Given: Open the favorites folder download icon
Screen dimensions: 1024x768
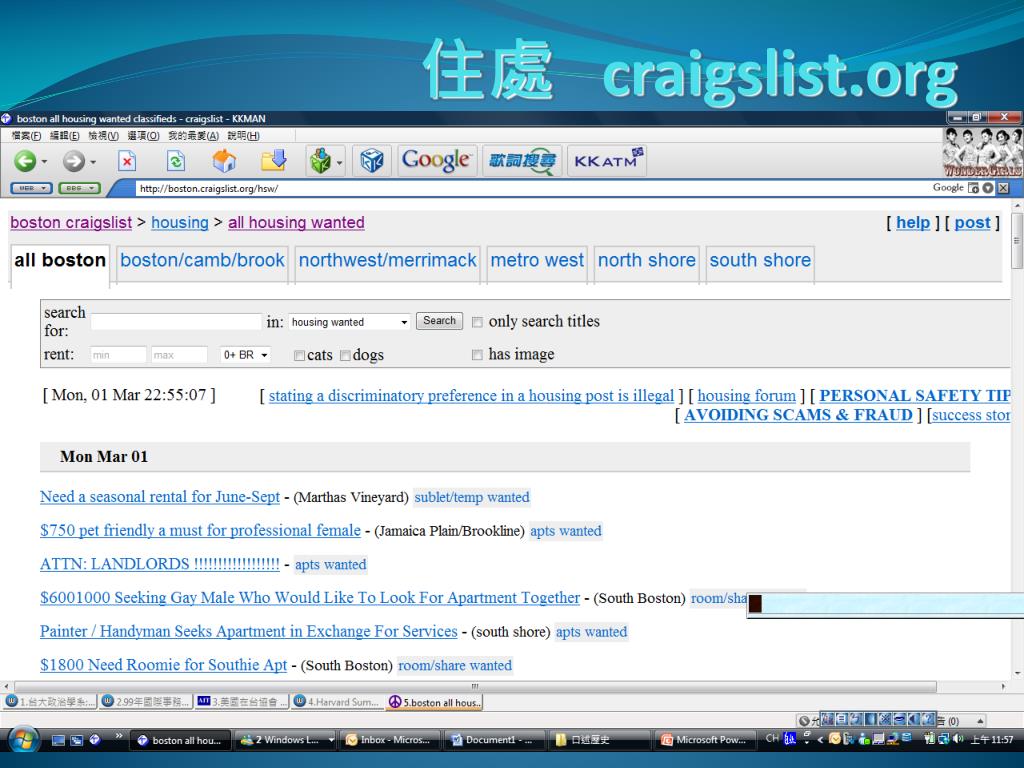Looking at the screenshot, I should [274, 161].
